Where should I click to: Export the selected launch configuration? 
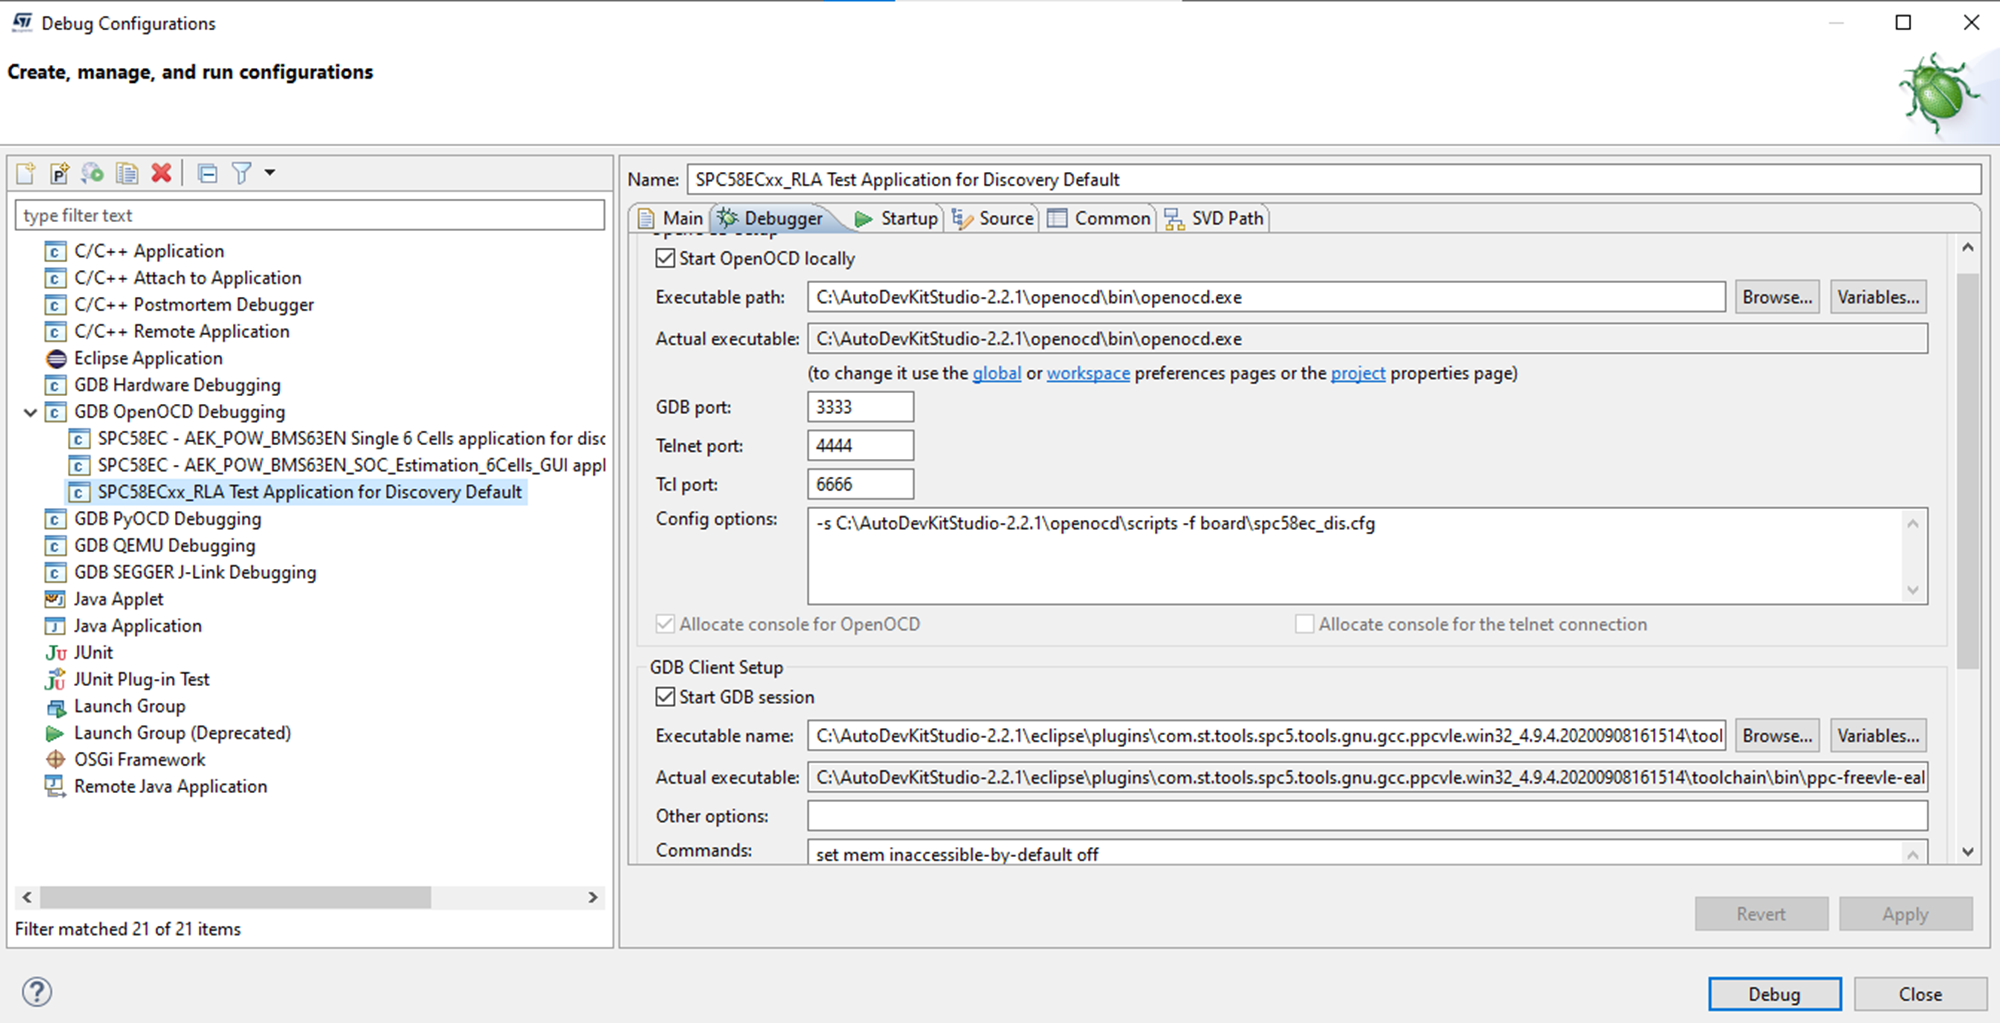tap(93, 172)
